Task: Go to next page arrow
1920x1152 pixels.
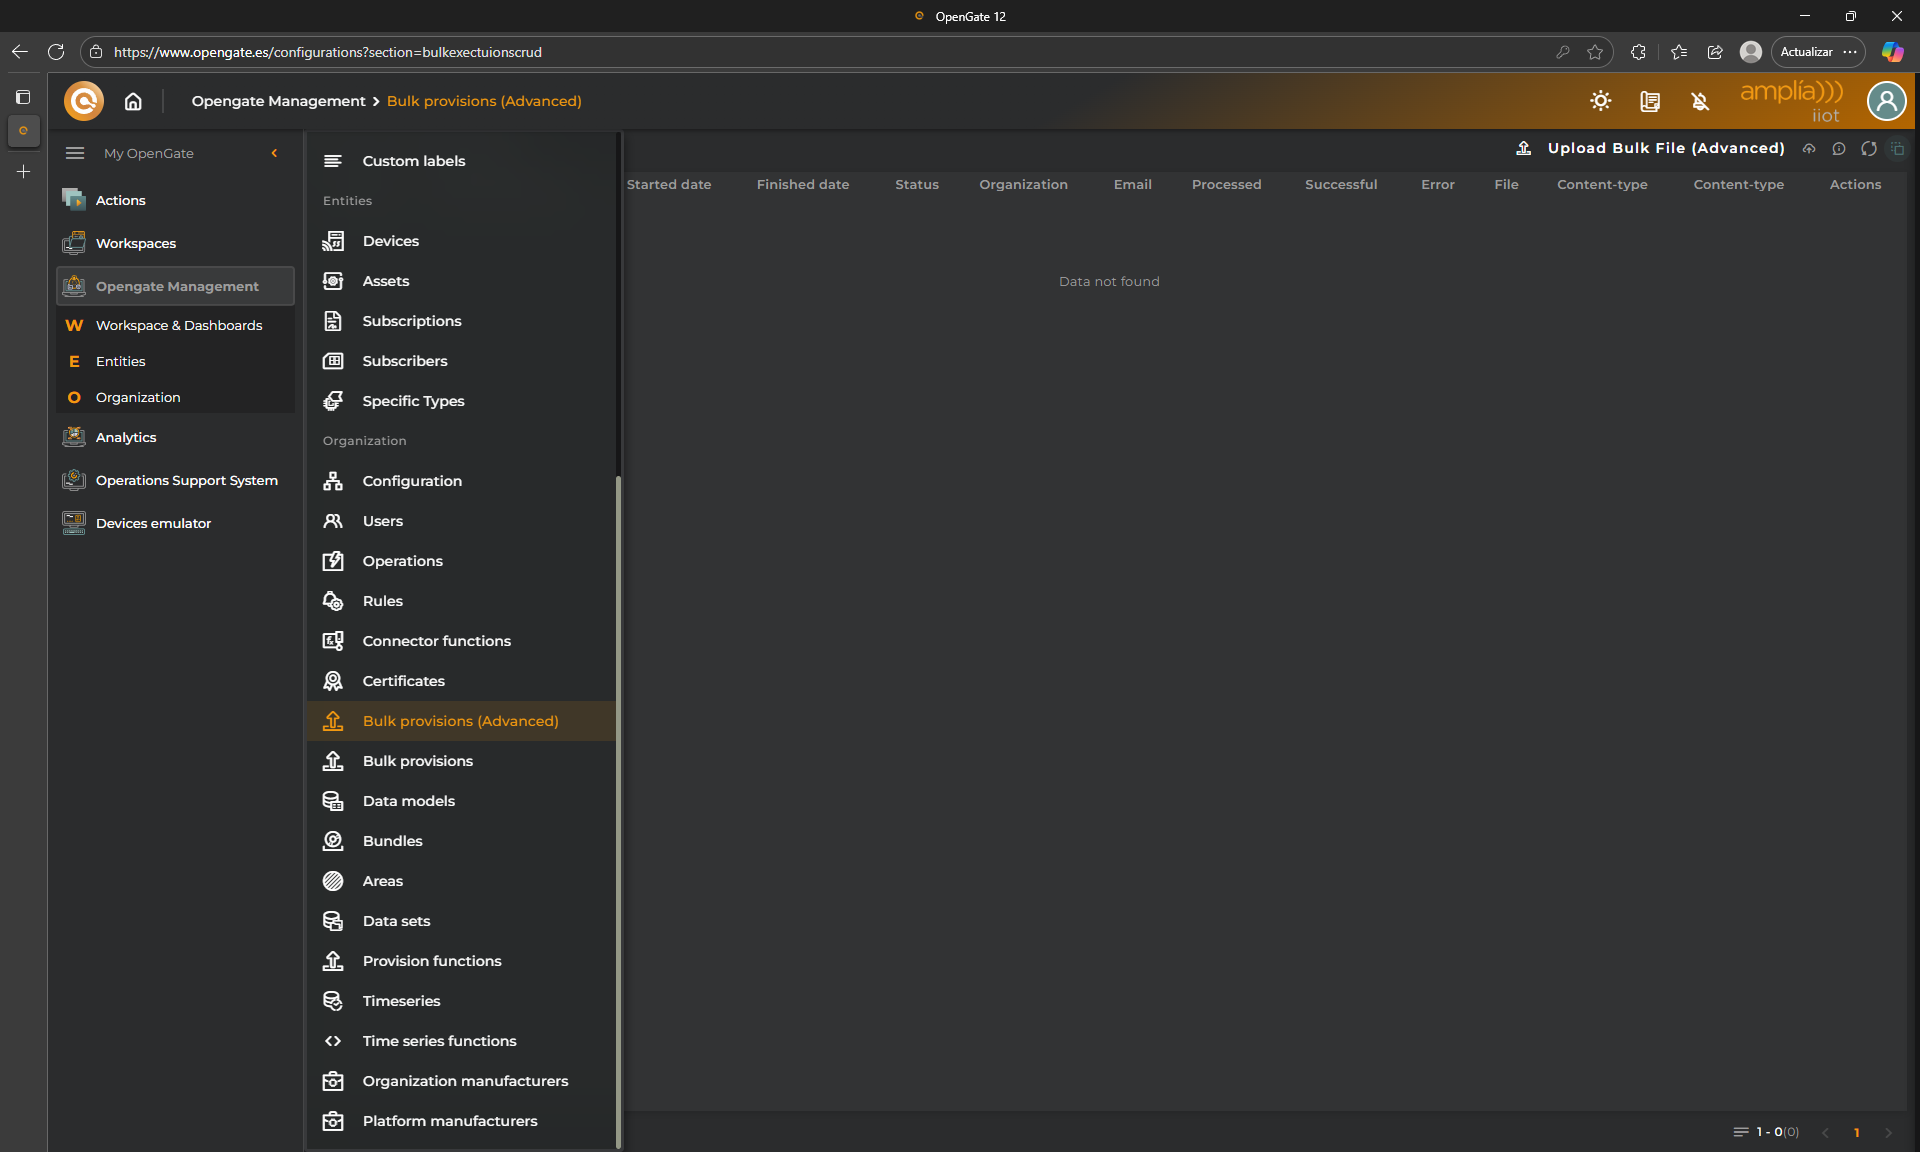Action: [x=1888, y=1132]
